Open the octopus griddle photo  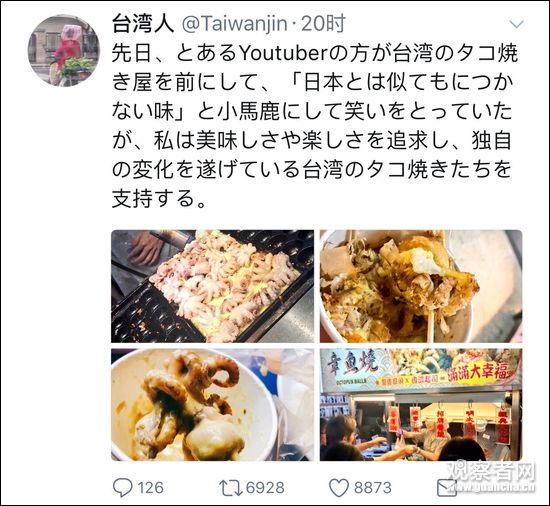(x=213, y=286)
